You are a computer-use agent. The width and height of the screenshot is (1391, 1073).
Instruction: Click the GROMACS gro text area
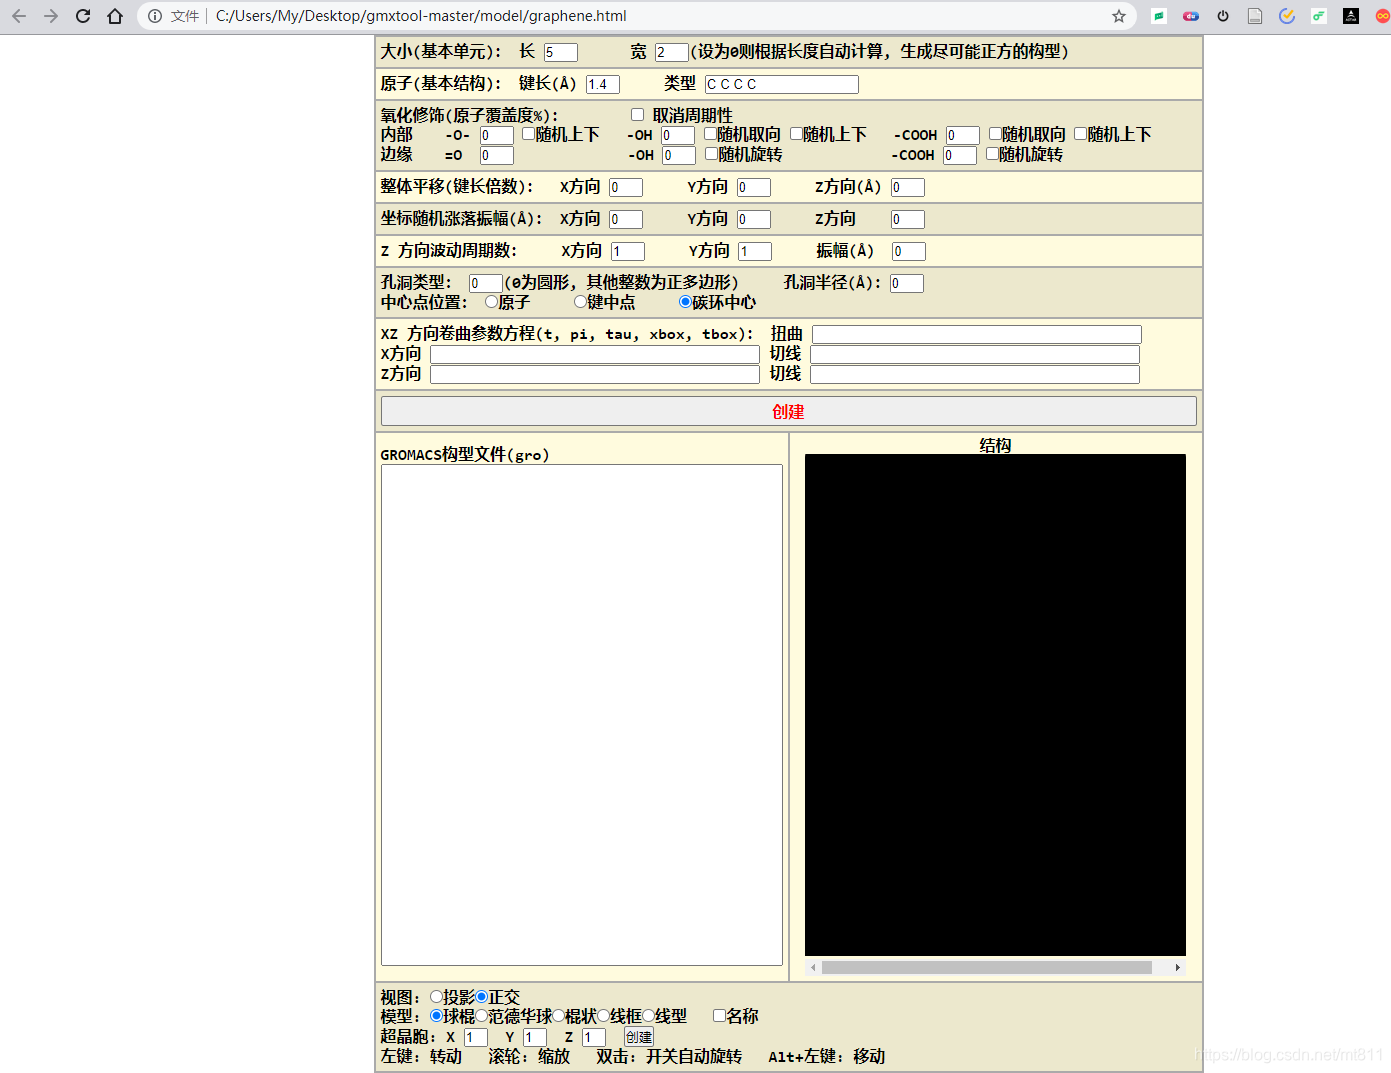[x=582, y=715]
